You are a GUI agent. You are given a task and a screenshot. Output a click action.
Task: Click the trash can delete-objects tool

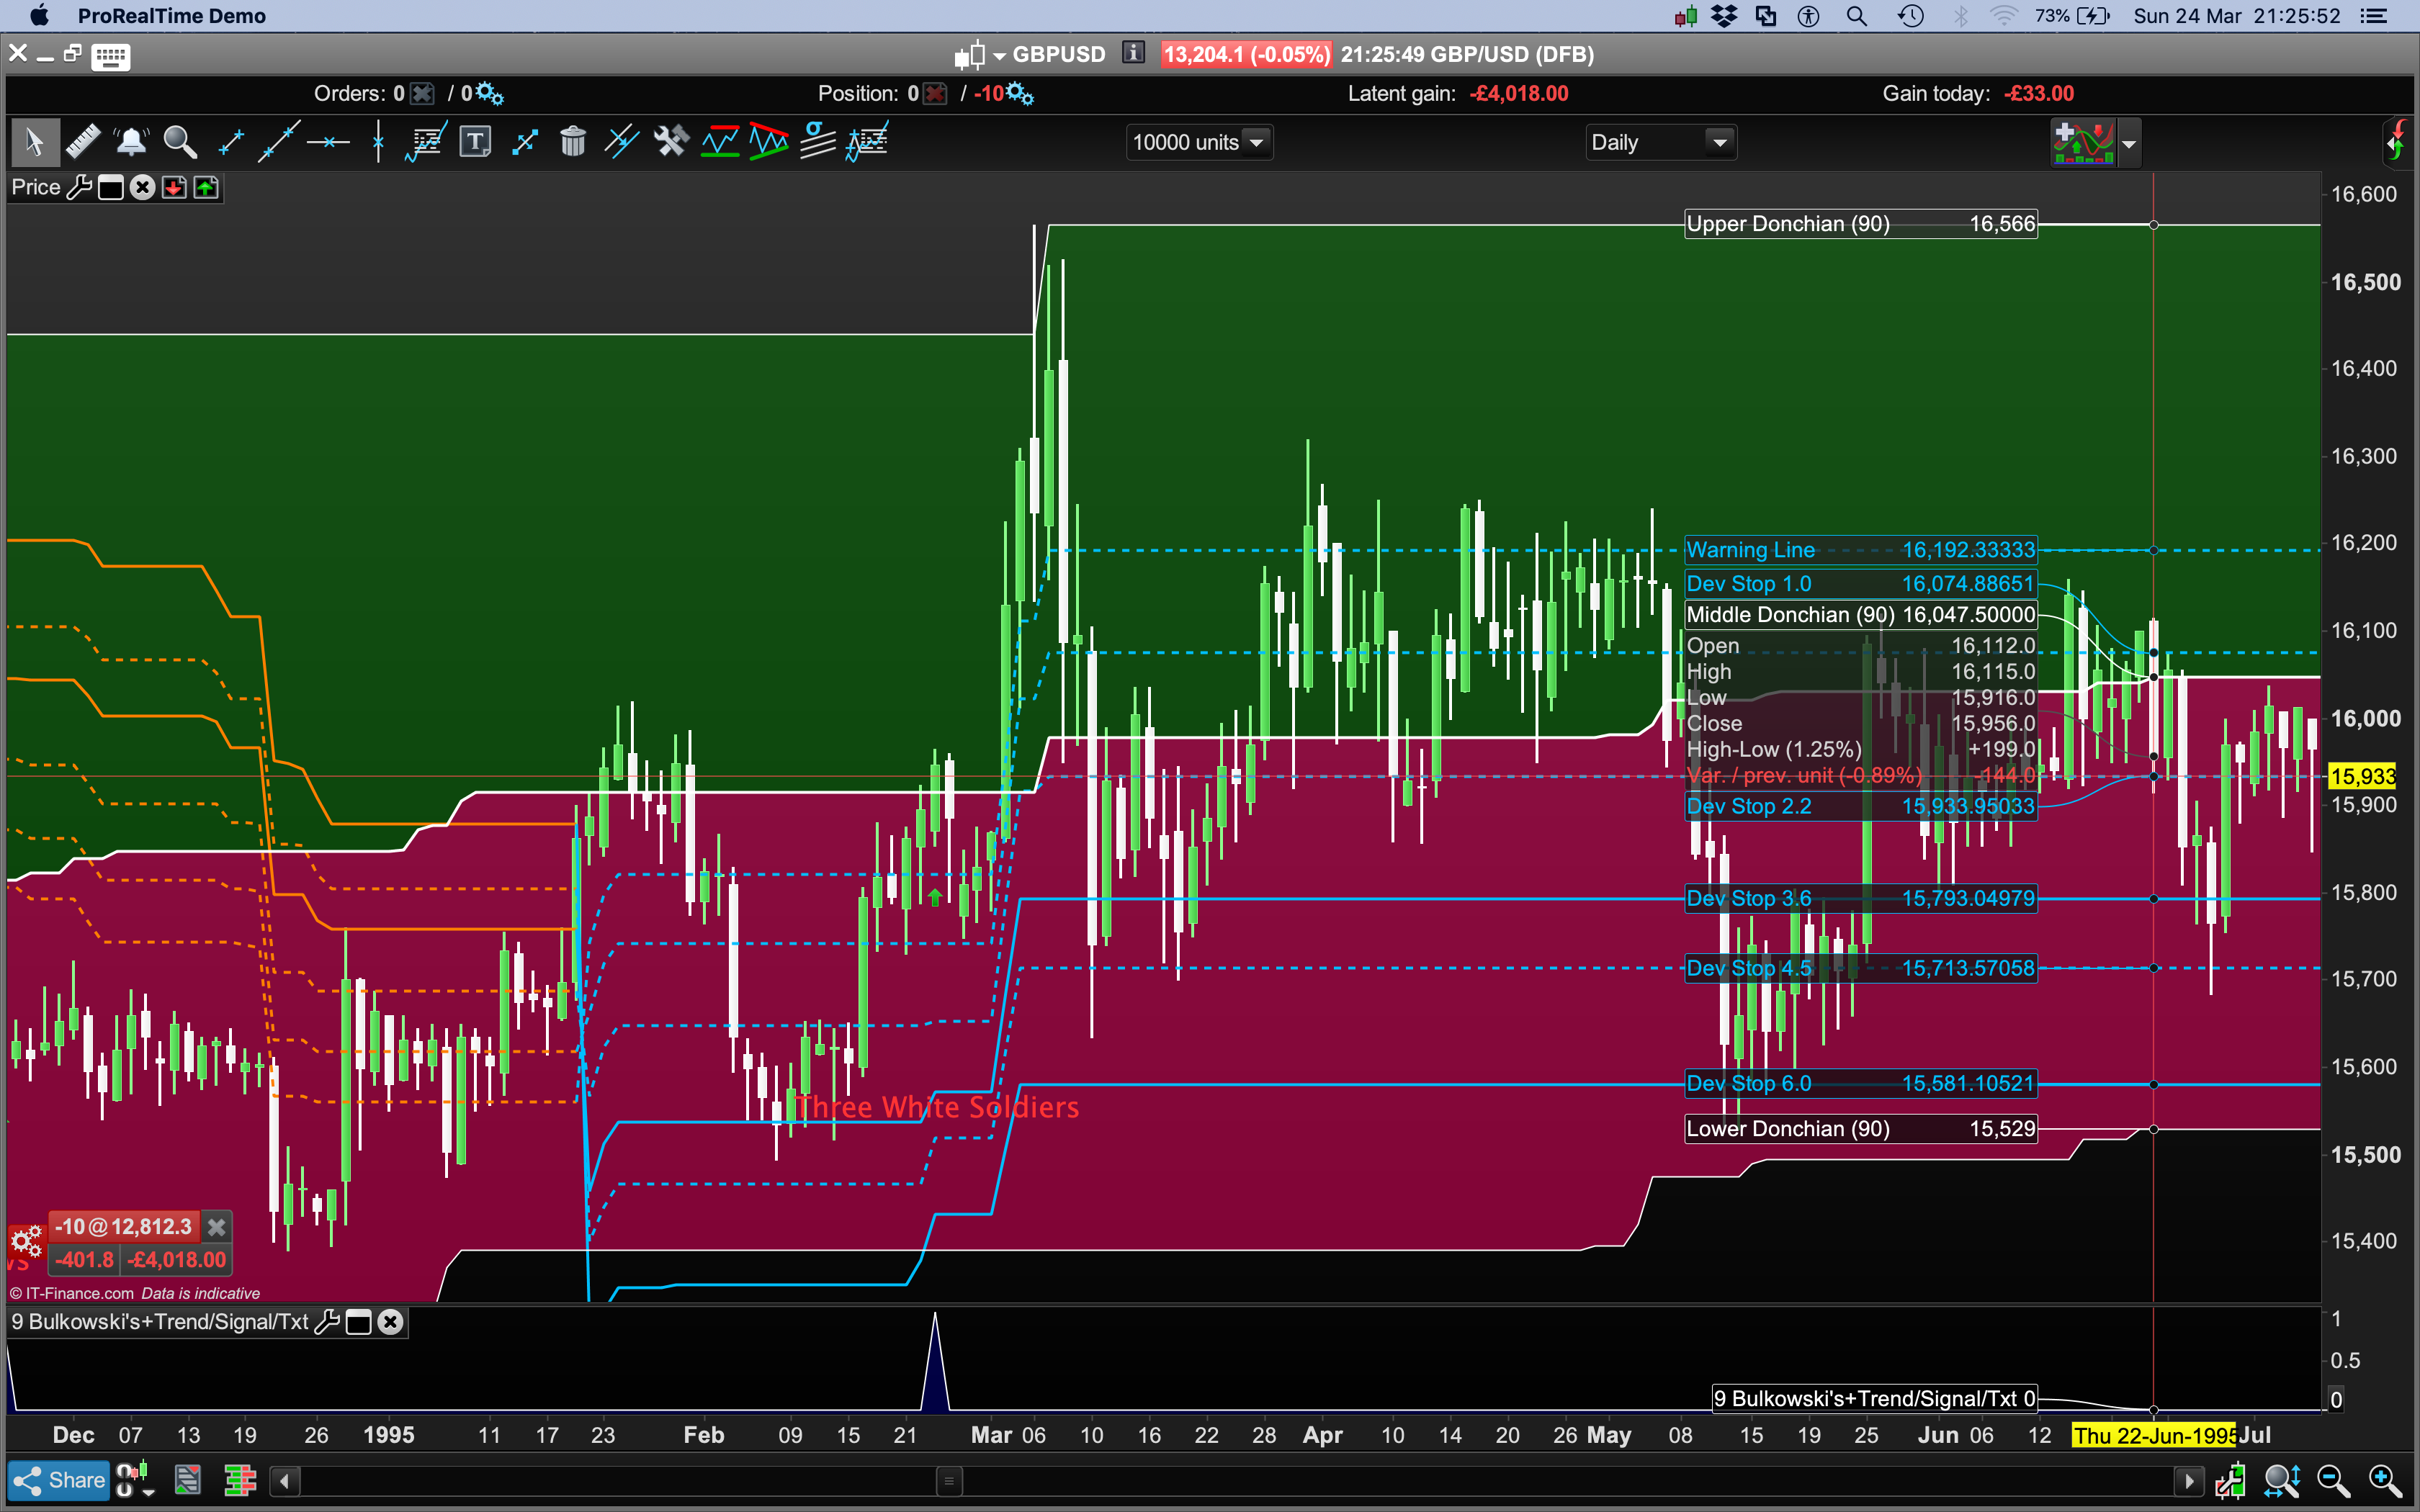[573, 142]
